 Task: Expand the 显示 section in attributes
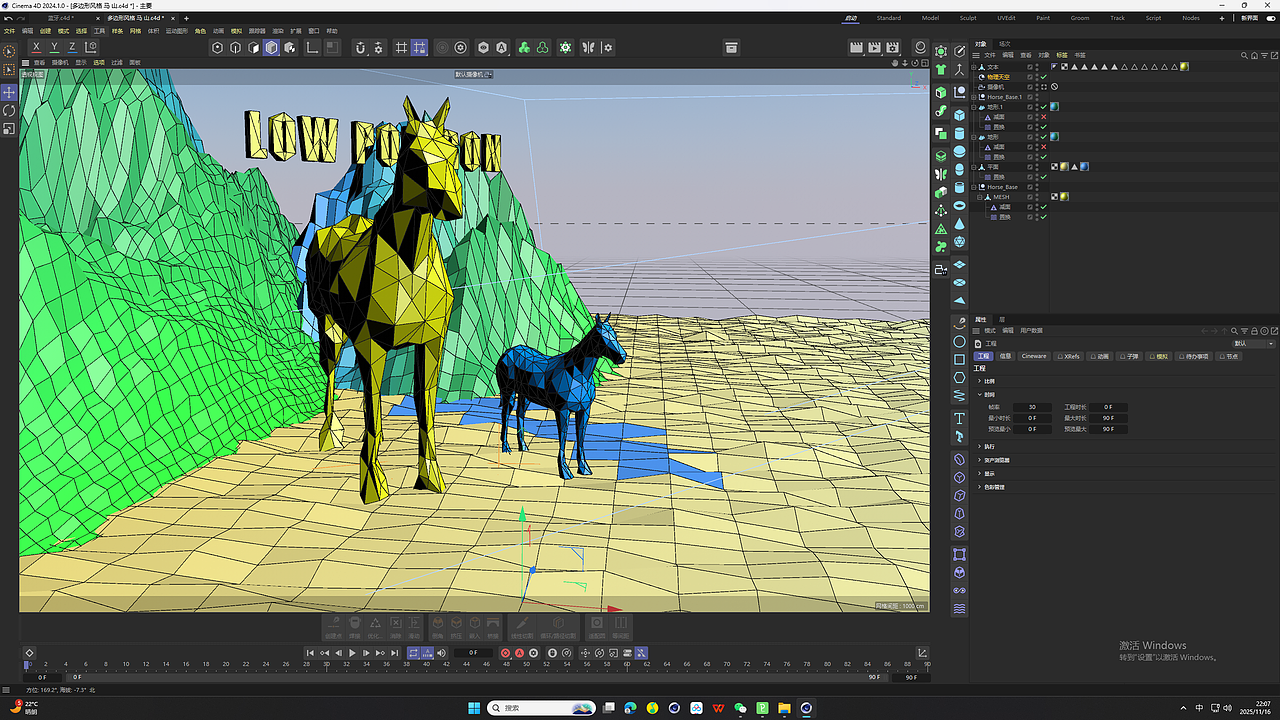[x=979, y=474]
